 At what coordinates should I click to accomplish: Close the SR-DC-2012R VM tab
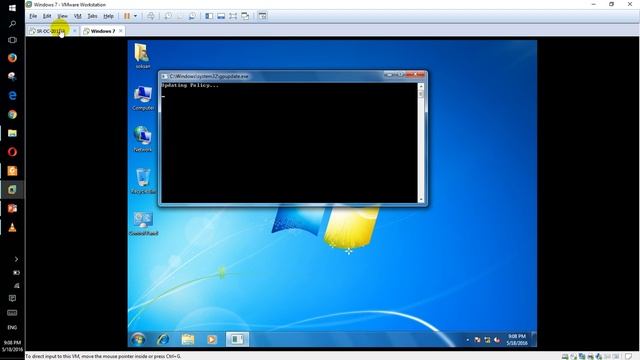click(75, 31)
